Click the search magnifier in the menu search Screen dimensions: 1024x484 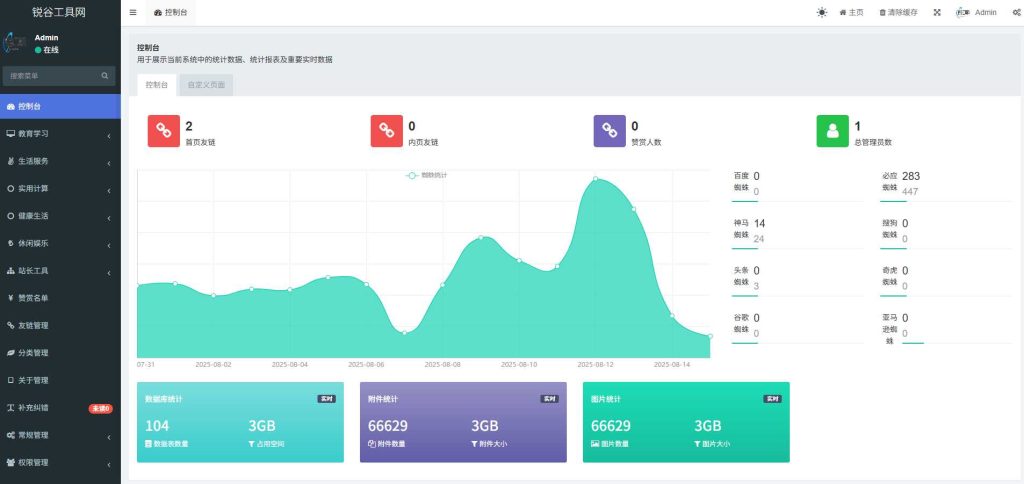tap(104, 76)
